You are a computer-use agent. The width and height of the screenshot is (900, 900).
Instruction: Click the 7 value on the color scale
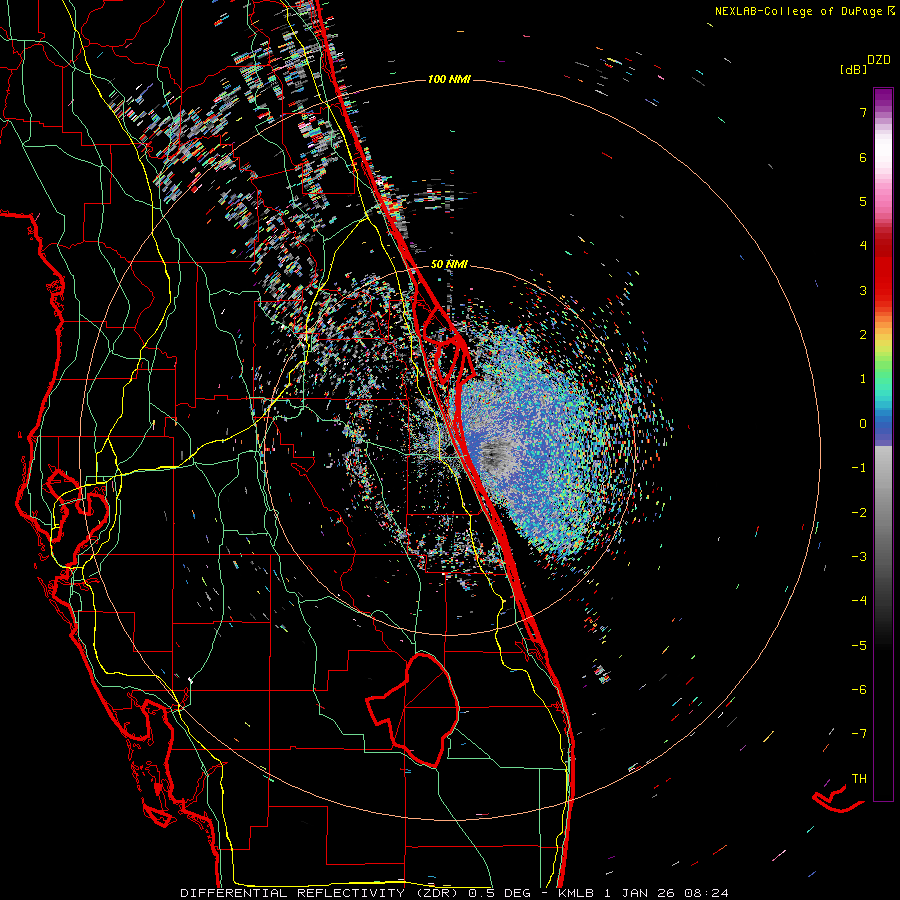tap(863, 112)
